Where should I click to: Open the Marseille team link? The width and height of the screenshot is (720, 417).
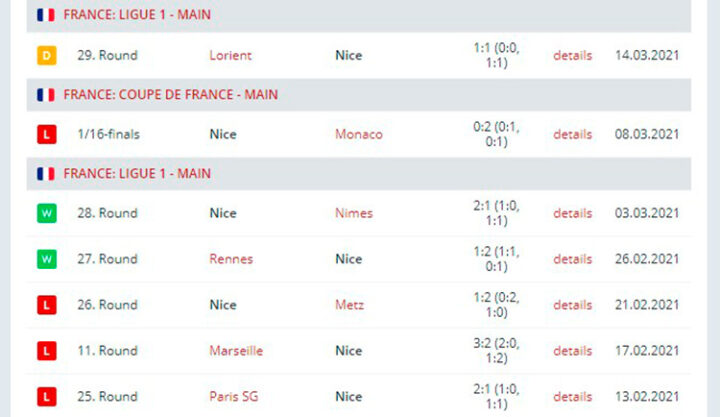click(x=236, y=351)
